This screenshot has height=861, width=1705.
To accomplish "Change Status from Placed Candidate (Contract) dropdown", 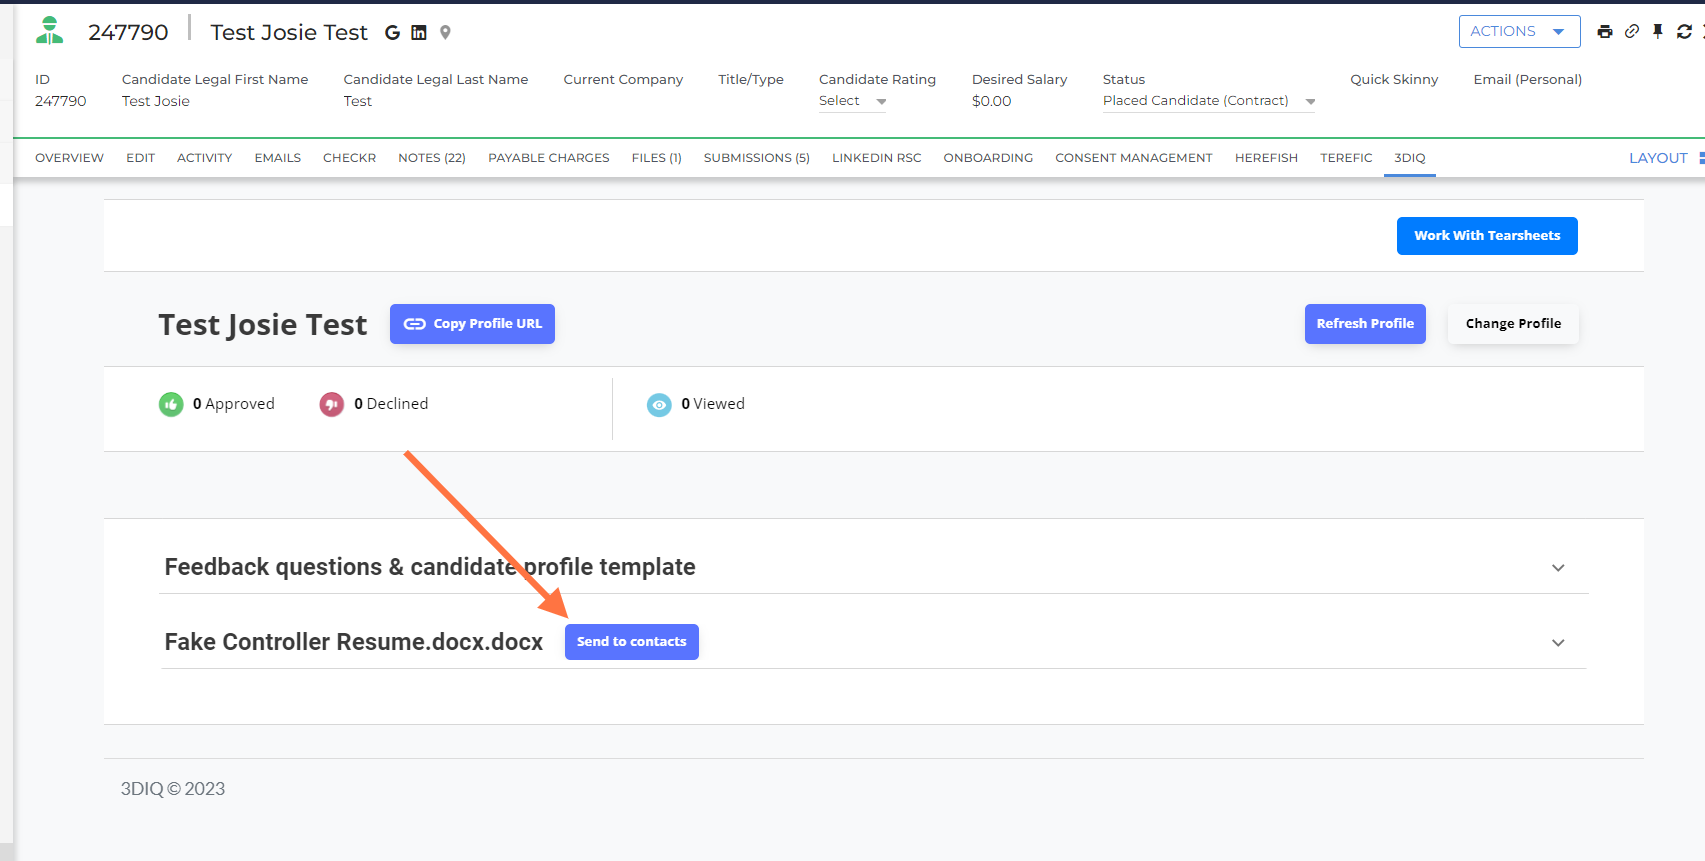I will pos(1208,101).
